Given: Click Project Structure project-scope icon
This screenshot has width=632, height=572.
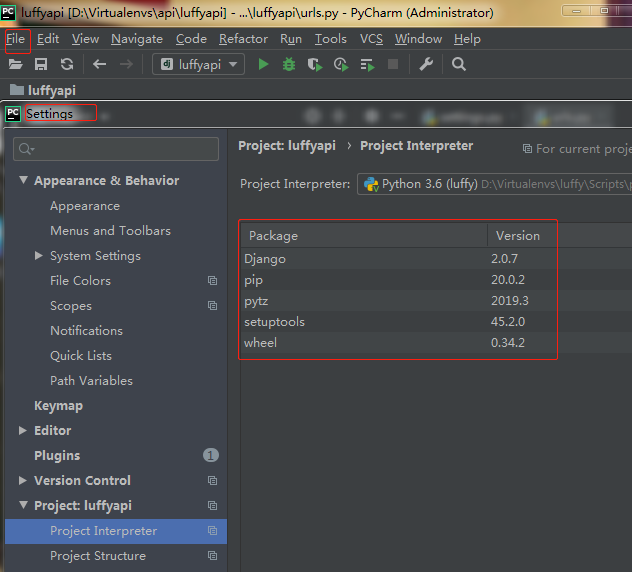Looking at the screenshot, I should pyautogui.click(x=212, y=555).
